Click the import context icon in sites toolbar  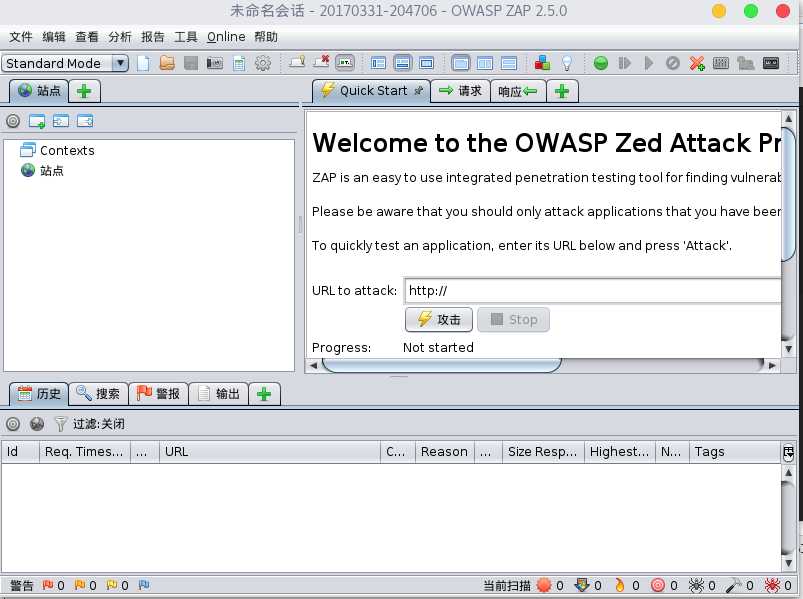point(61,121)
